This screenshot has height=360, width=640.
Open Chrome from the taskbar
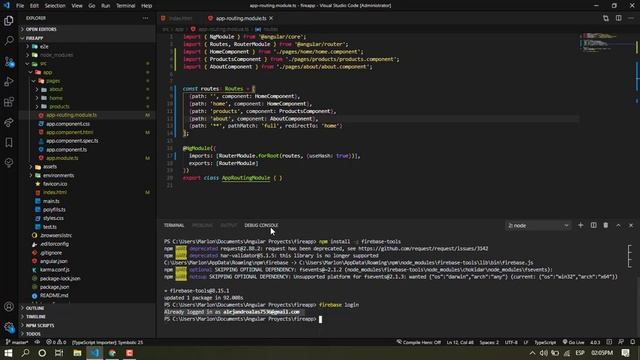(112, 353)
